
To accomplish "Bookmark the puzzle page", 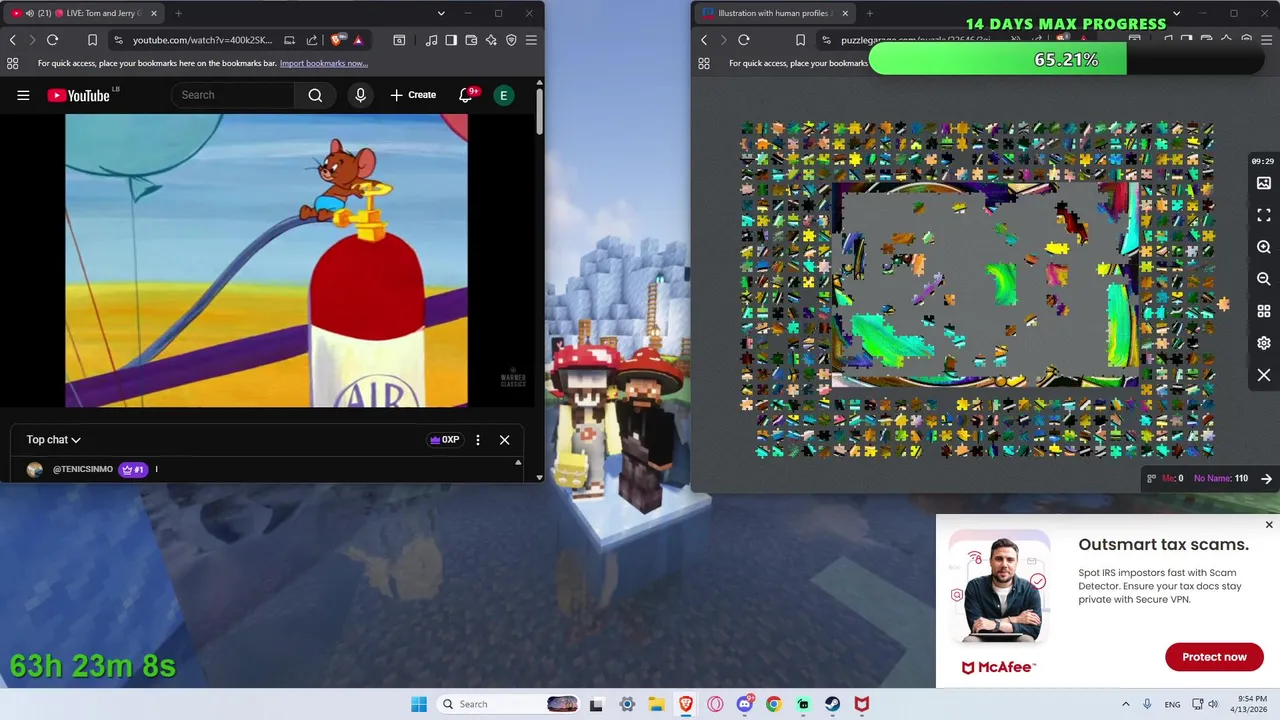I will click(800, 40).
